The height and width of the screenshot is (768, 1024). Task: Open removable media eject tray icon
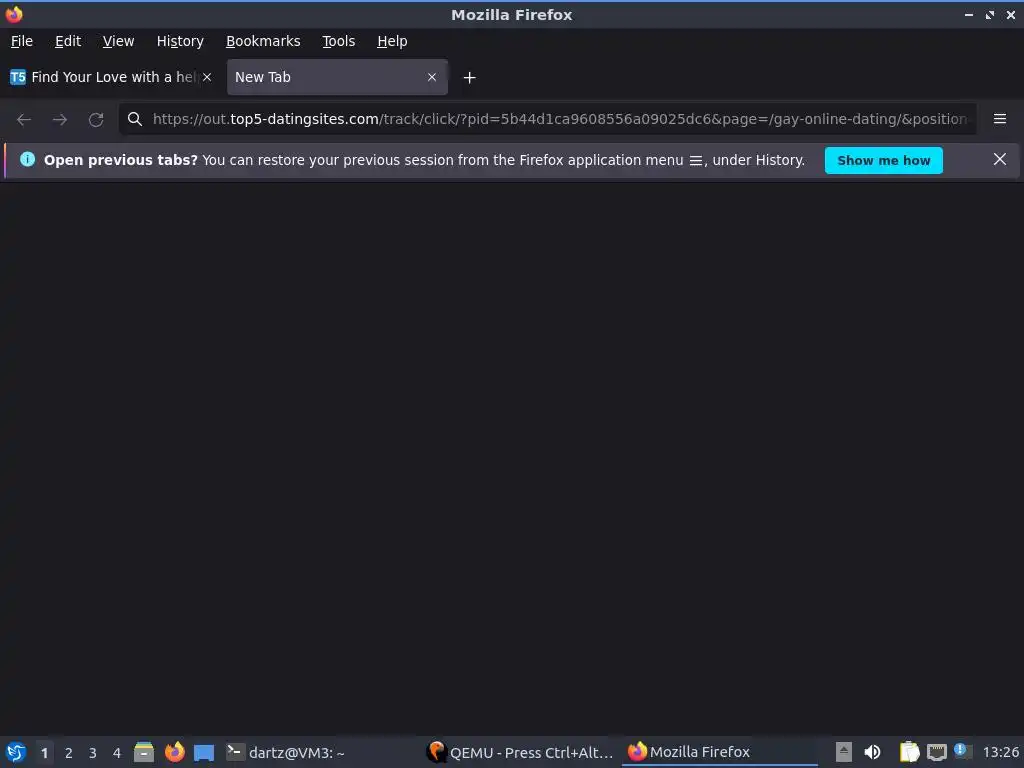click(x=843, y=752)
